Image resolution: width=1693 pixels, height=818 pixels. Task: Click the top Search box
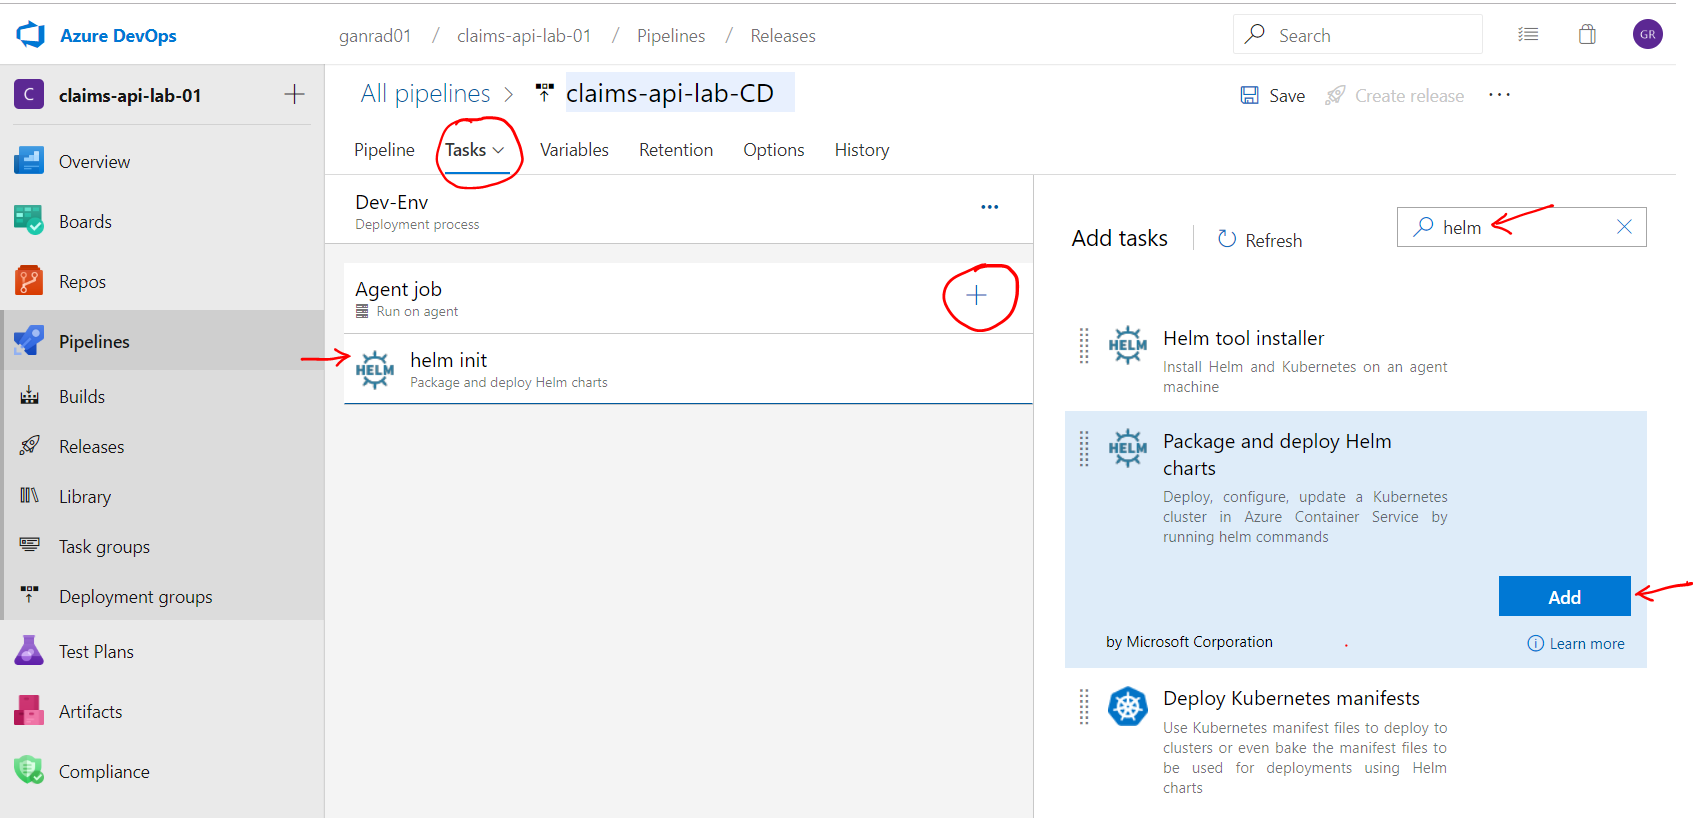1357,34
